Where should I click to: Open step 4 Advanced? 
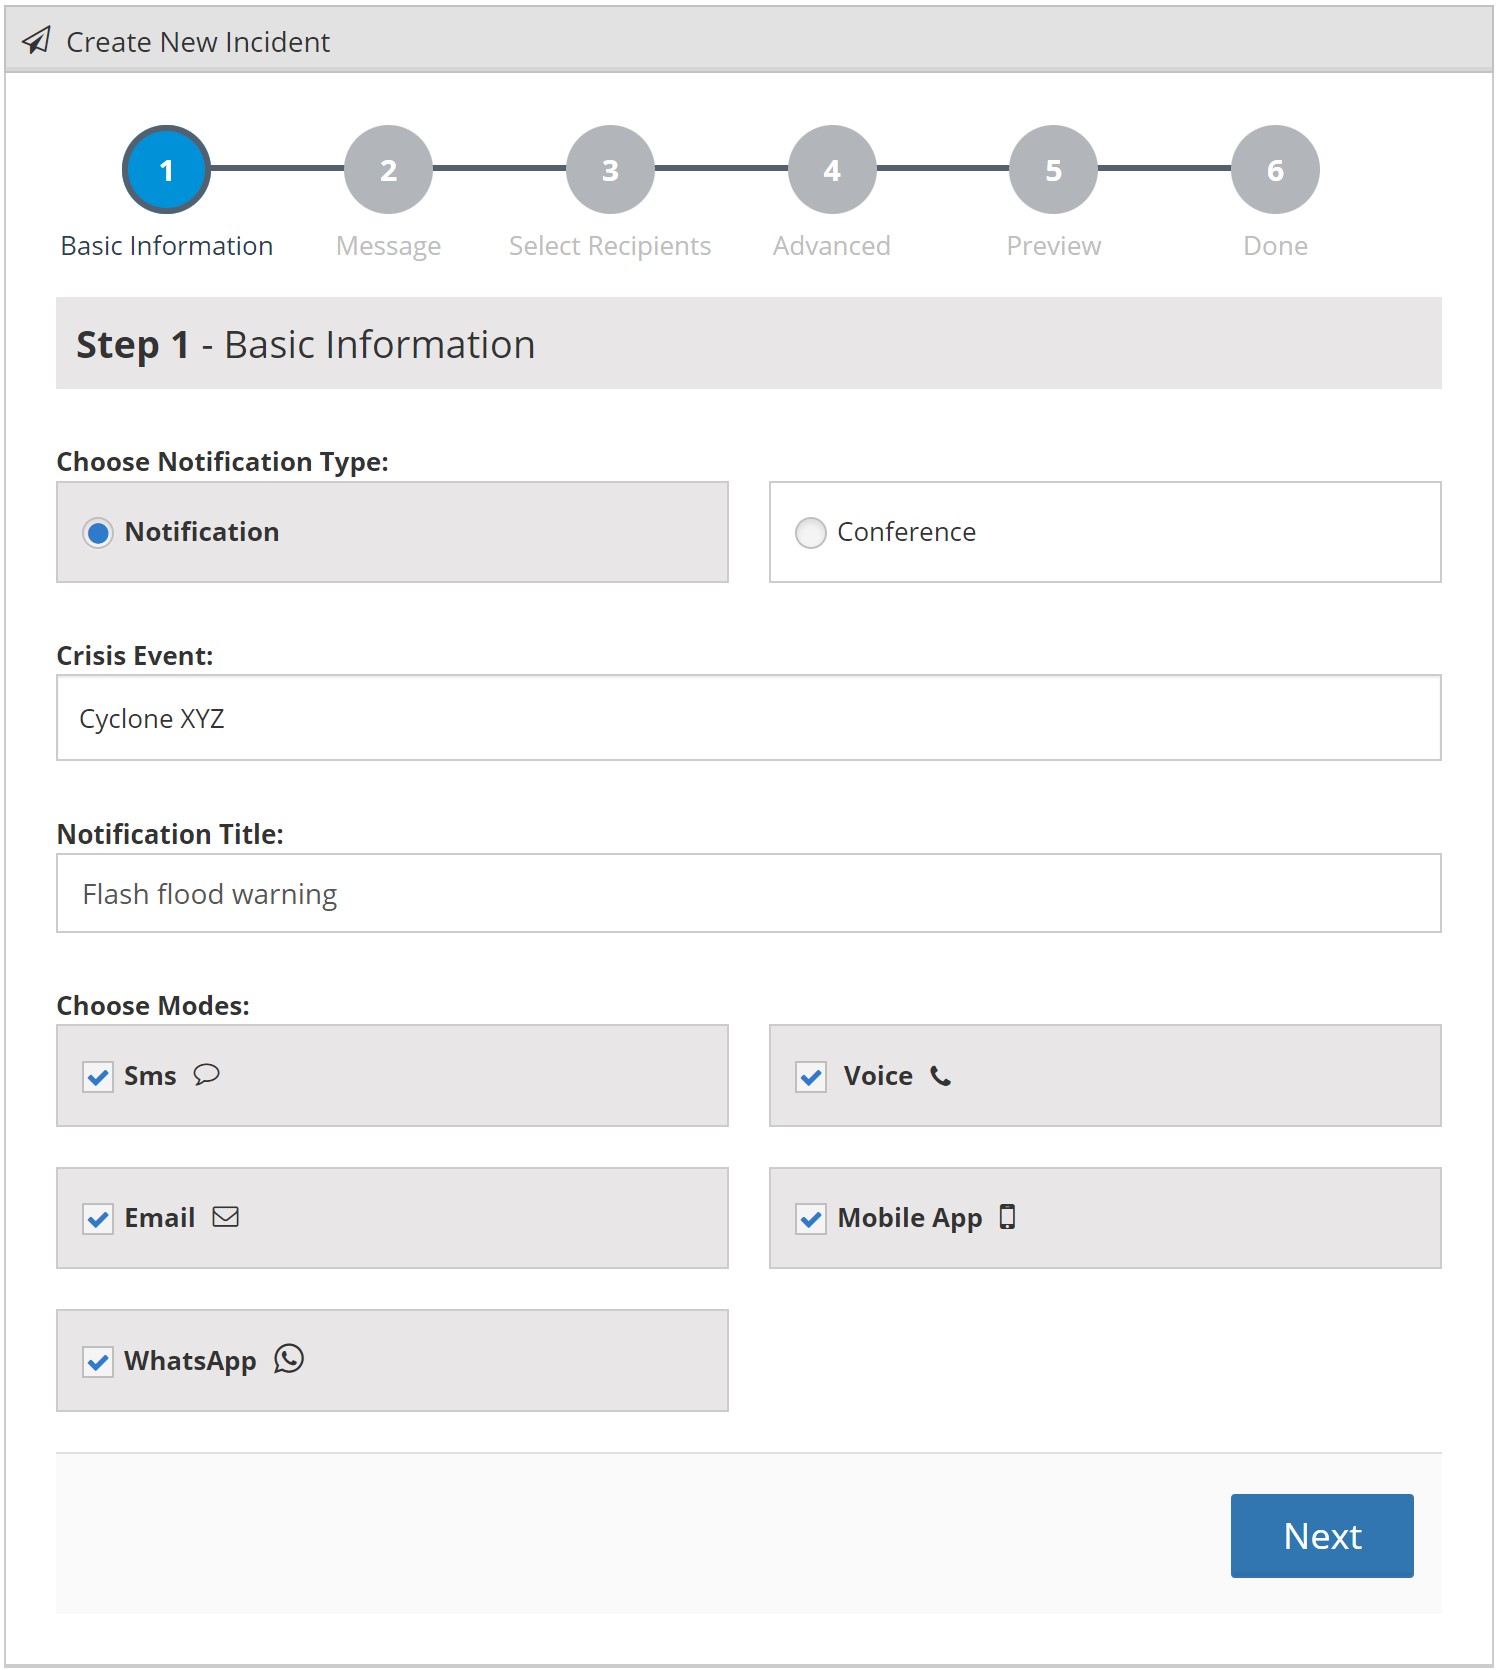pyautogui.click(x=832, y=170)
